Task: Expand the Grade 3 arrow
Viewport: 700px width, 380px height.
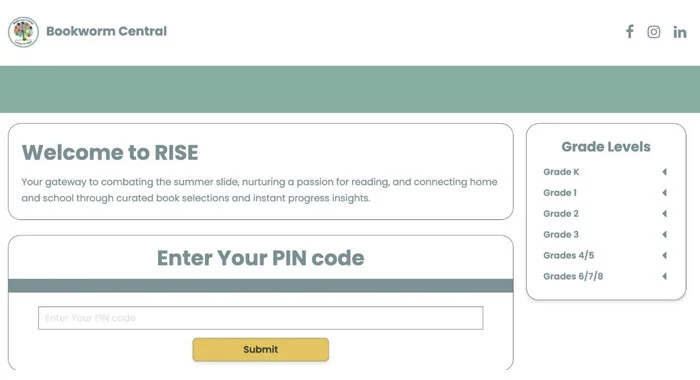Action: tap(664, 234)
